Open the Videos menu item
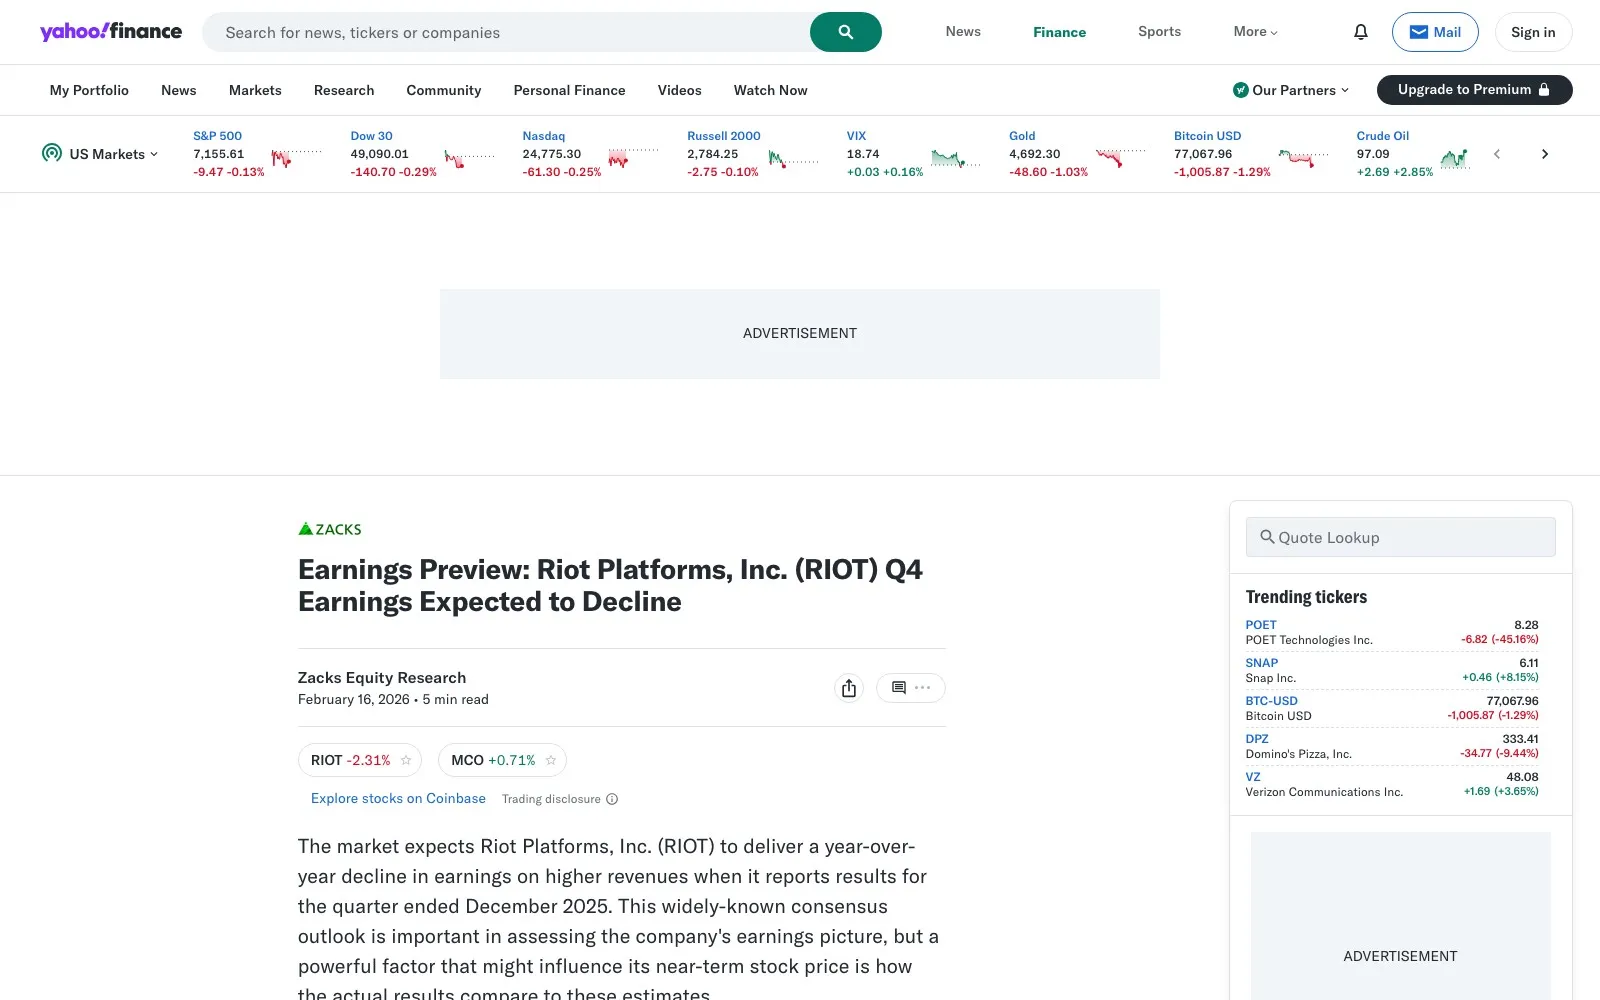Screen dimensions: 1600x1000 (x=680, y=90)
